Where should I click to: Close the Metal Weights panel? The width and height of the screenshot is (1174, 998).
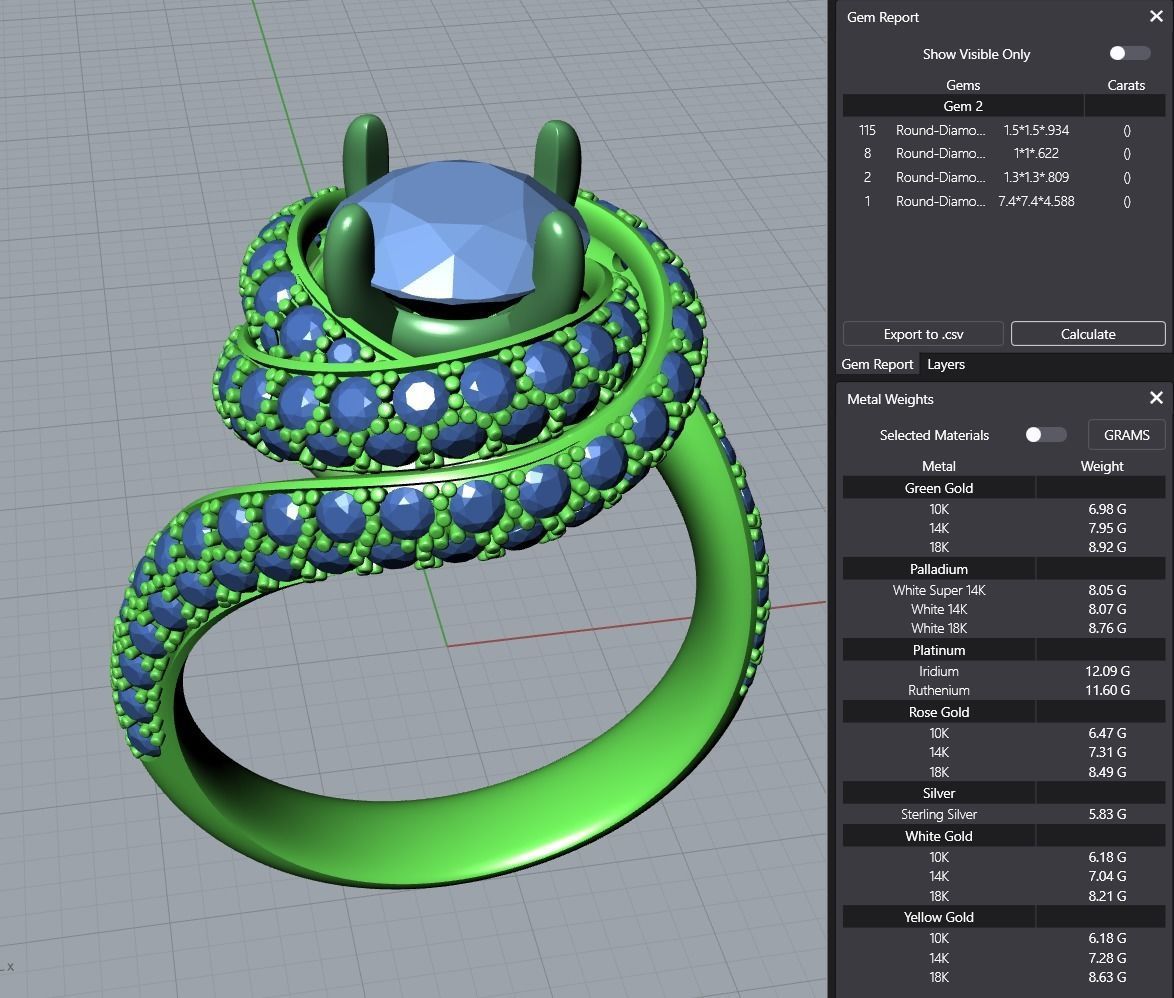[x=1156, y=398]
